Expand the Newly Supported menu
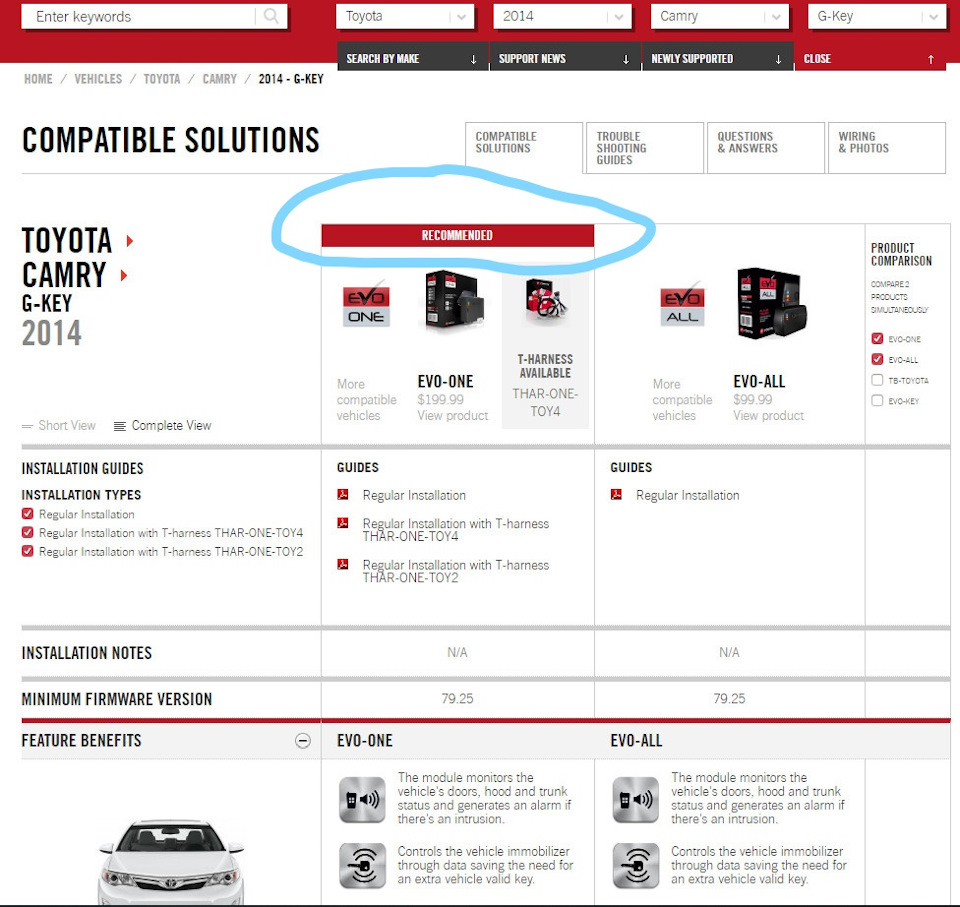The height and width of the screenshot is (907, 960). coord(718,58)
